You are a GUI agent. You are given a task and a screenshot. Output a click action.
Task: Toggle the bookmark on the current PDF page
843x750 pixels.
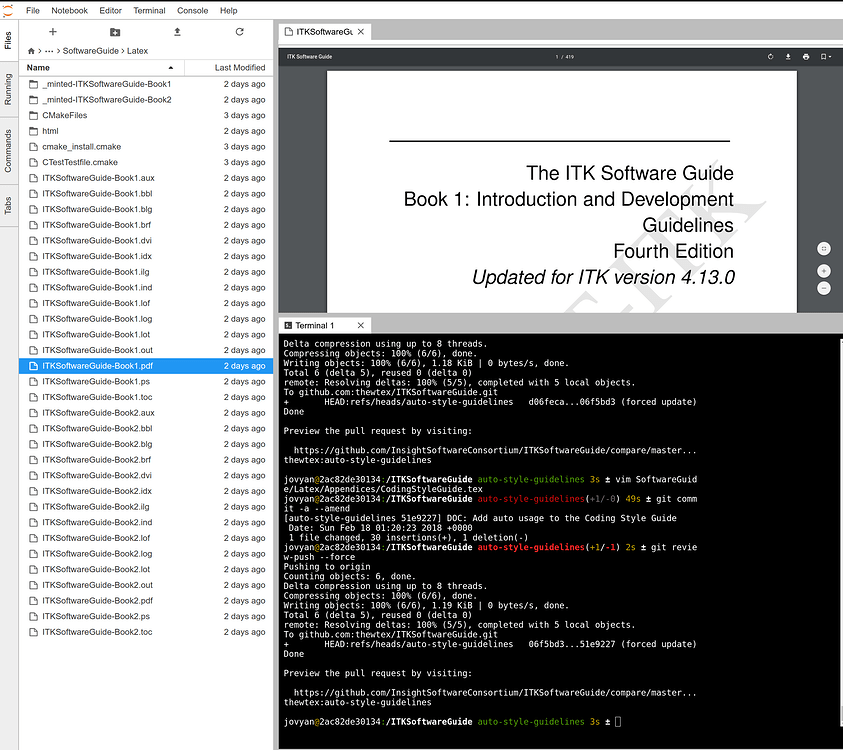coord(824,57)
